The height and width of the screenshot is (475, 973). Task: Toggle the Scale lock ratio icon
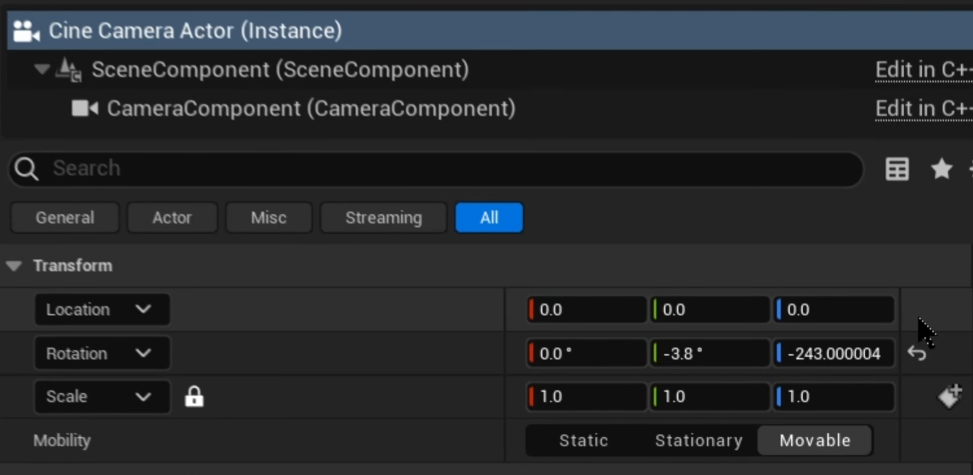click(194, 397)
